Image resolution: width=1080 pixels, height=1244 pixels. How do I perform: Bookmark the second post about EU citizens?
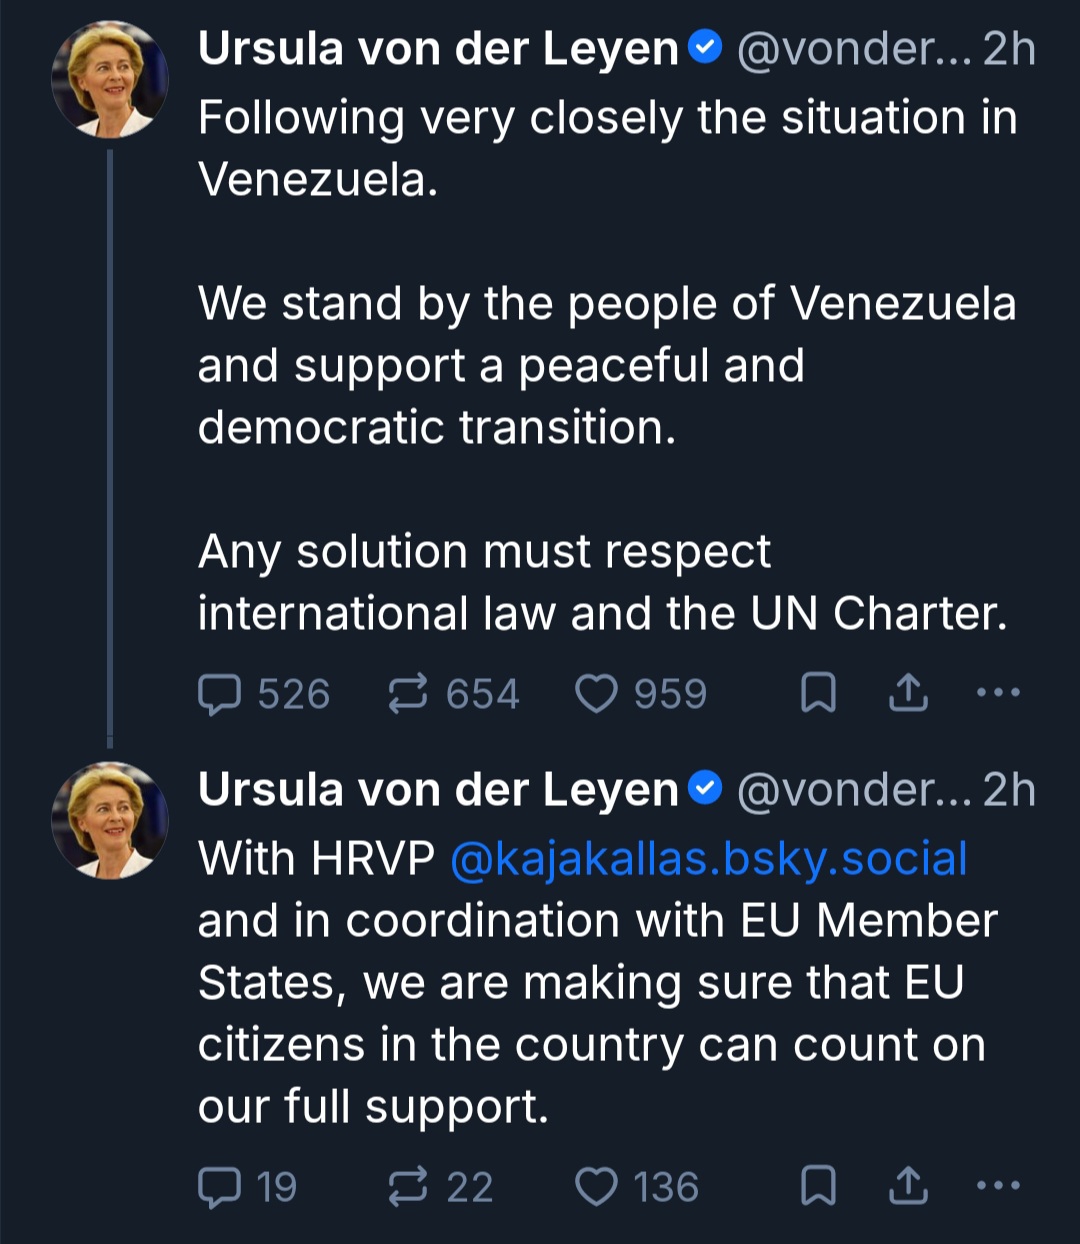(819, 1187)
